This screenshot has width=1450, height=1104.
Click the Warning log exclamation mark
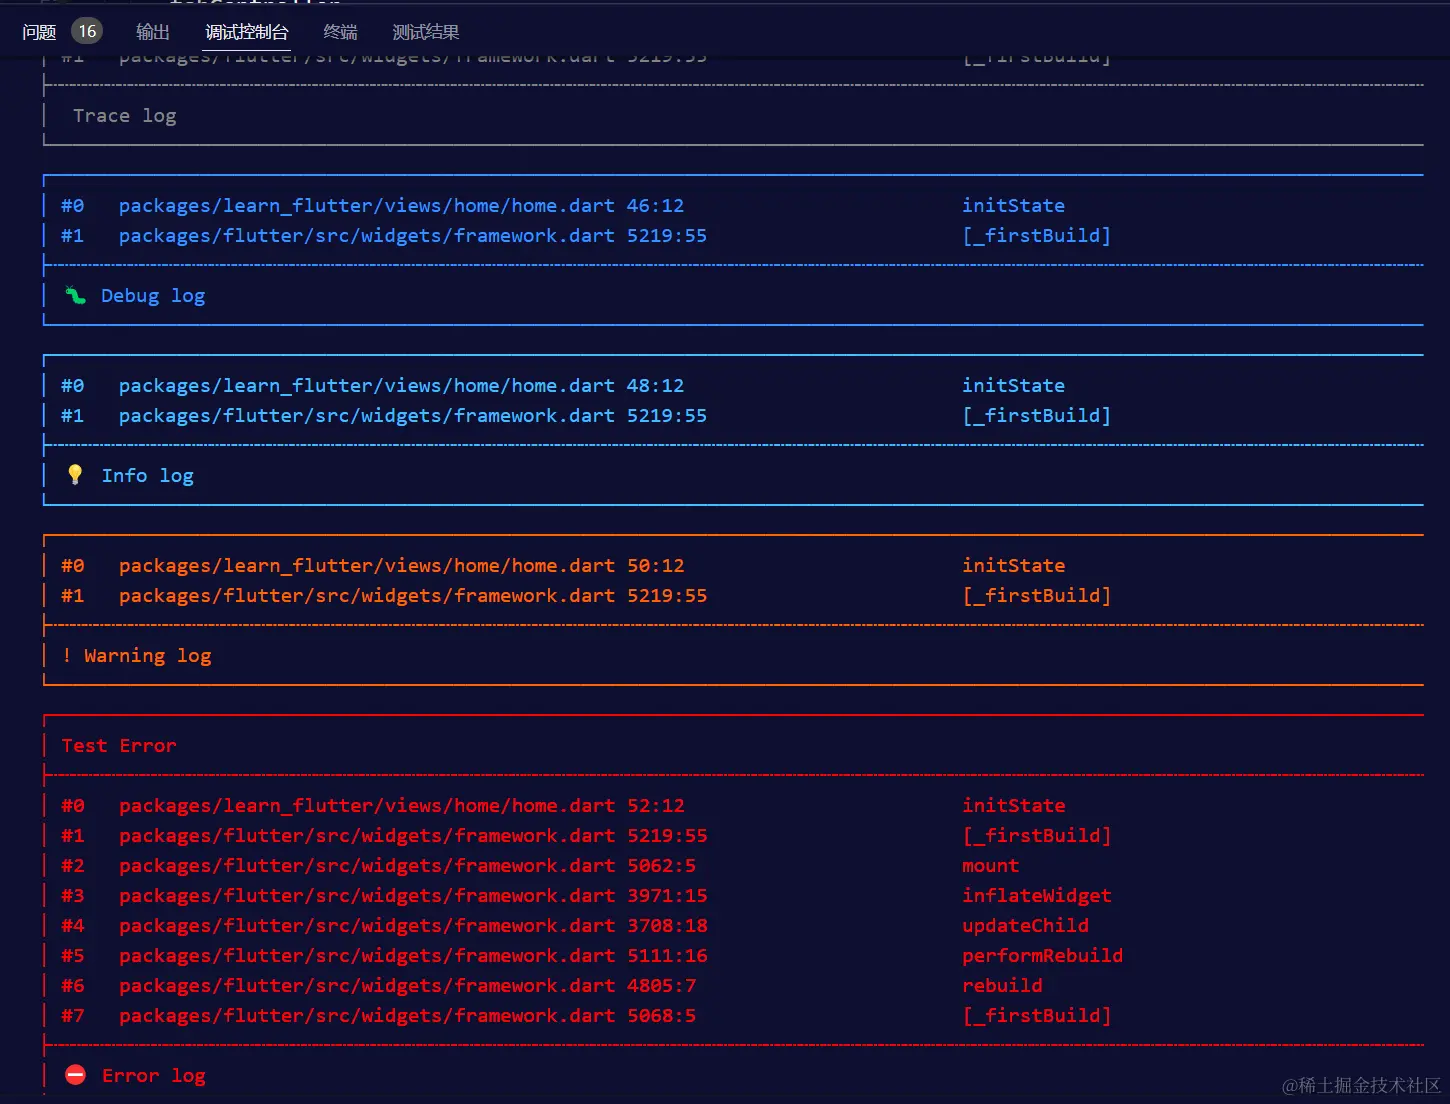pyautogui.click(x=66, y=655)
